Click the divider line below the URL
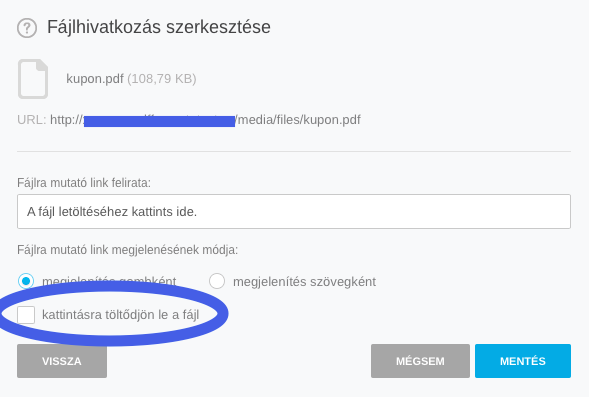Image resolution: width=589 pixels, height=397 pixels. tap(294, 152)
